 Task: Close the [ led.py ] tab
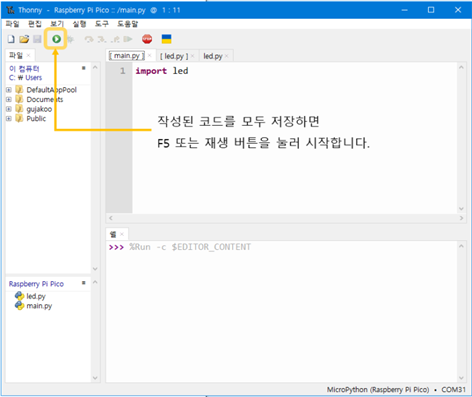(x=193, y=56)
